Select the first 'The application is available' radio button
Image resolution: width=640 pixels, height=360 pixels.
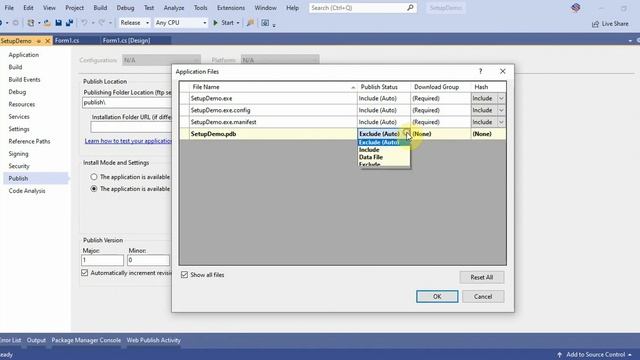pos(94,177)
